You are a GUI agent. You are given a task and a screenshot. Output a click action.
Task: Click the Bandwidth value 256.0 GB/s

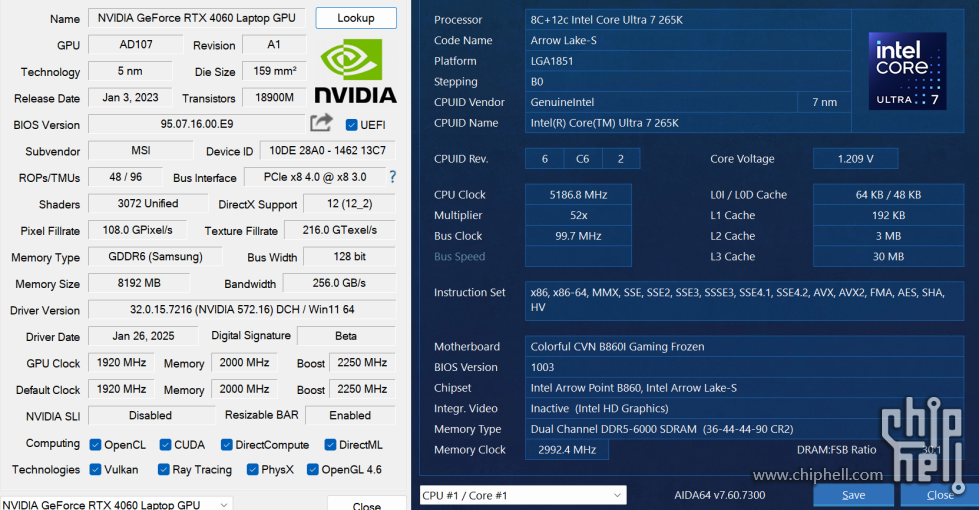339,283
